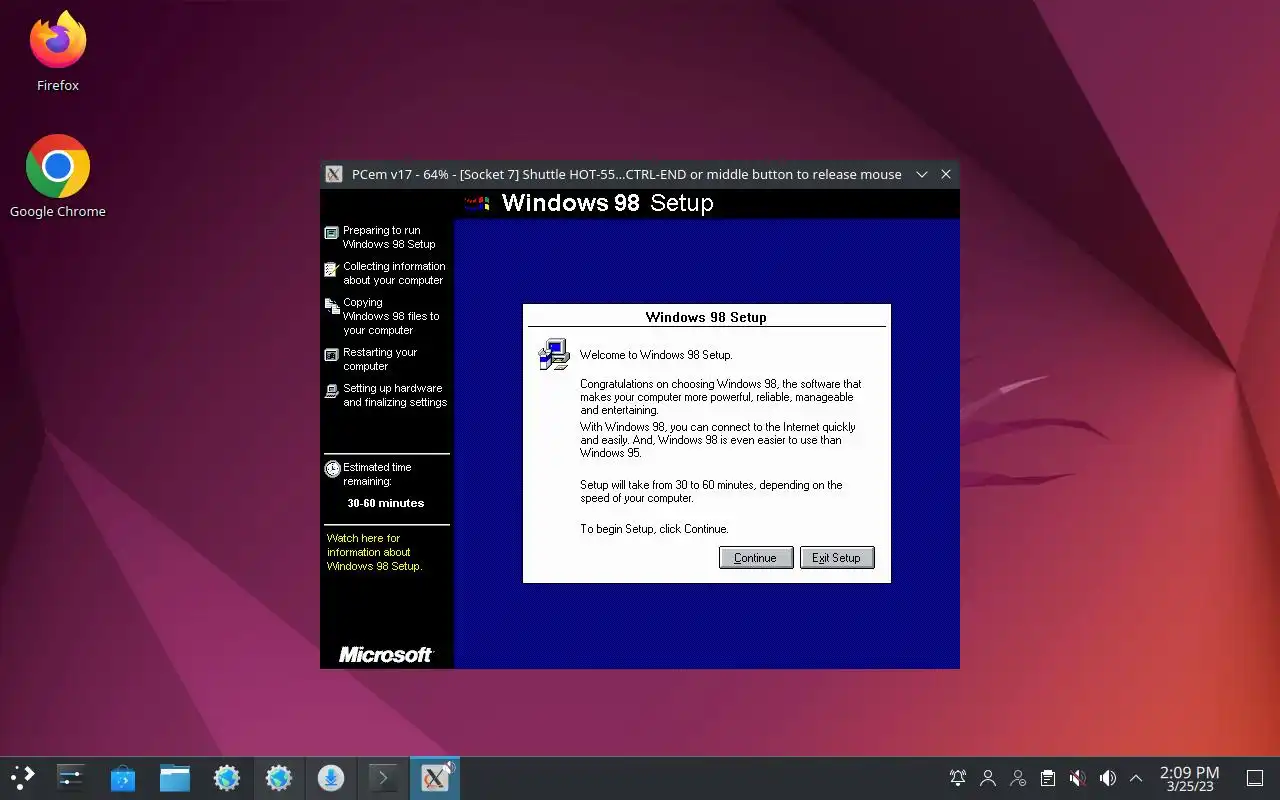
Task: Click the PCem v17 window title text
Action: pyautogui.click(x=626, y=174)
